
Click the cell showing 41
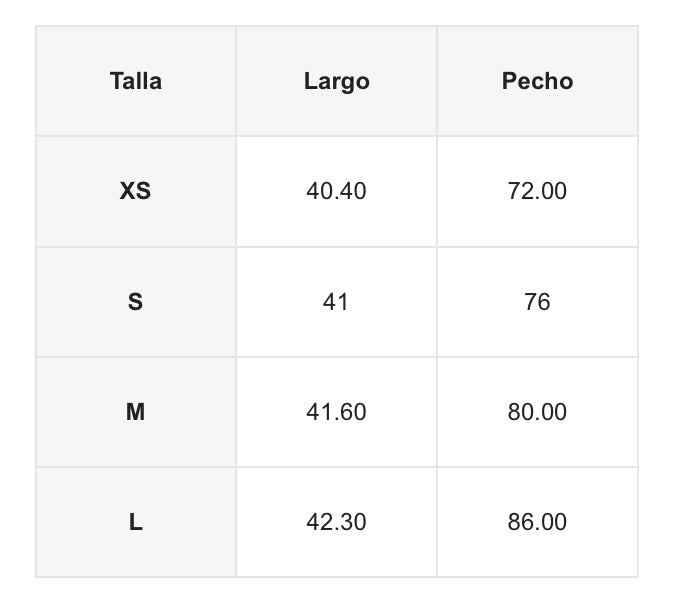click(336, 301)
